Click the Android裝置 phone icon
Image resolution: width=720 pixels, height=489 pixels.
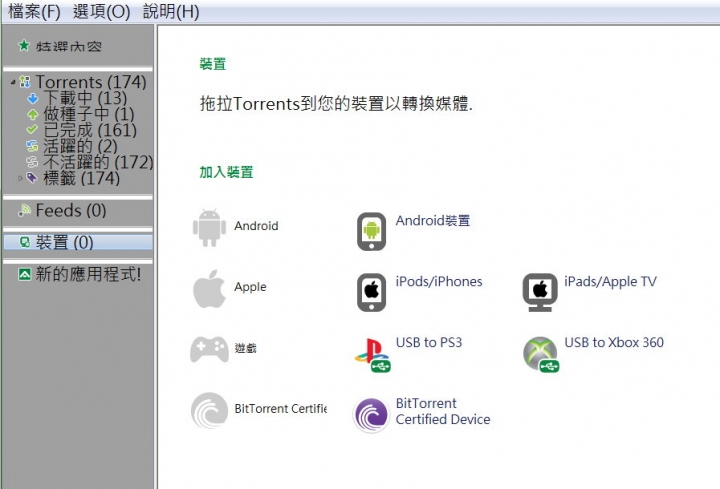(x=371, y=231)
